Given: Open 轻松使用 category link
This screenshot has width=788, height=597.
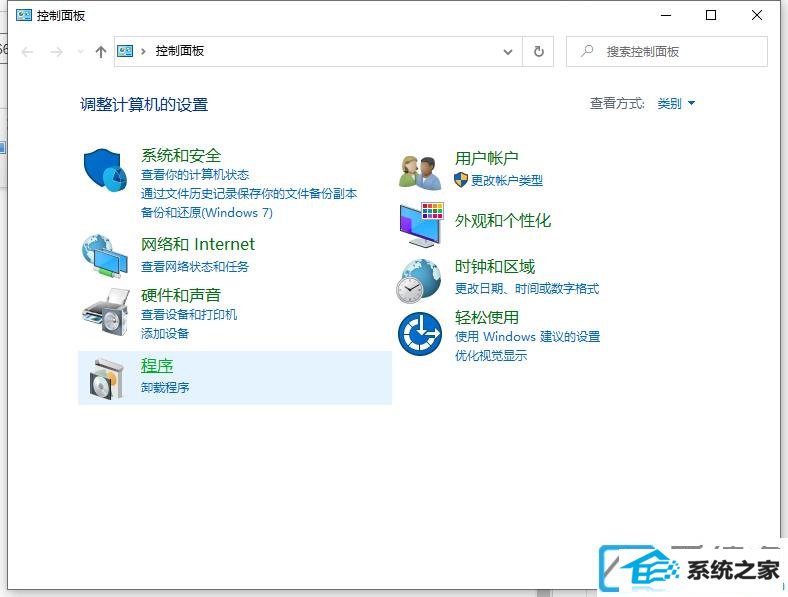Looking at the screenshot, I should (486, 317).
